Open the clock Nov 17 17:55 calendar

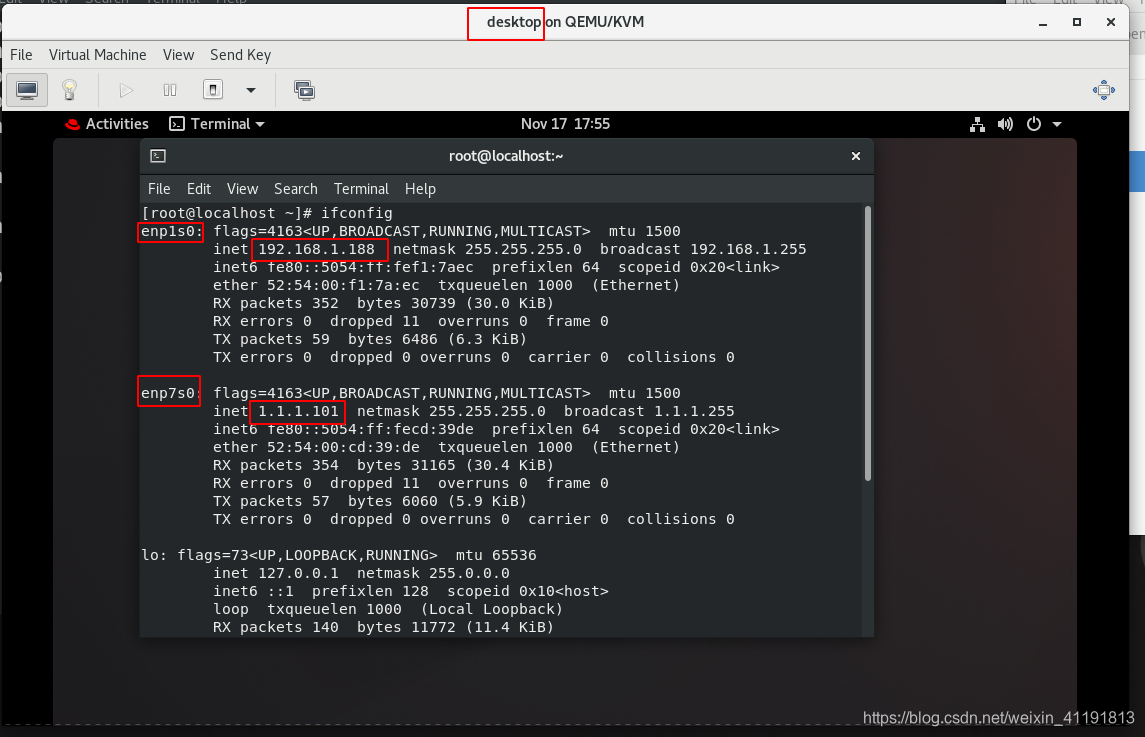coord(565,123)
